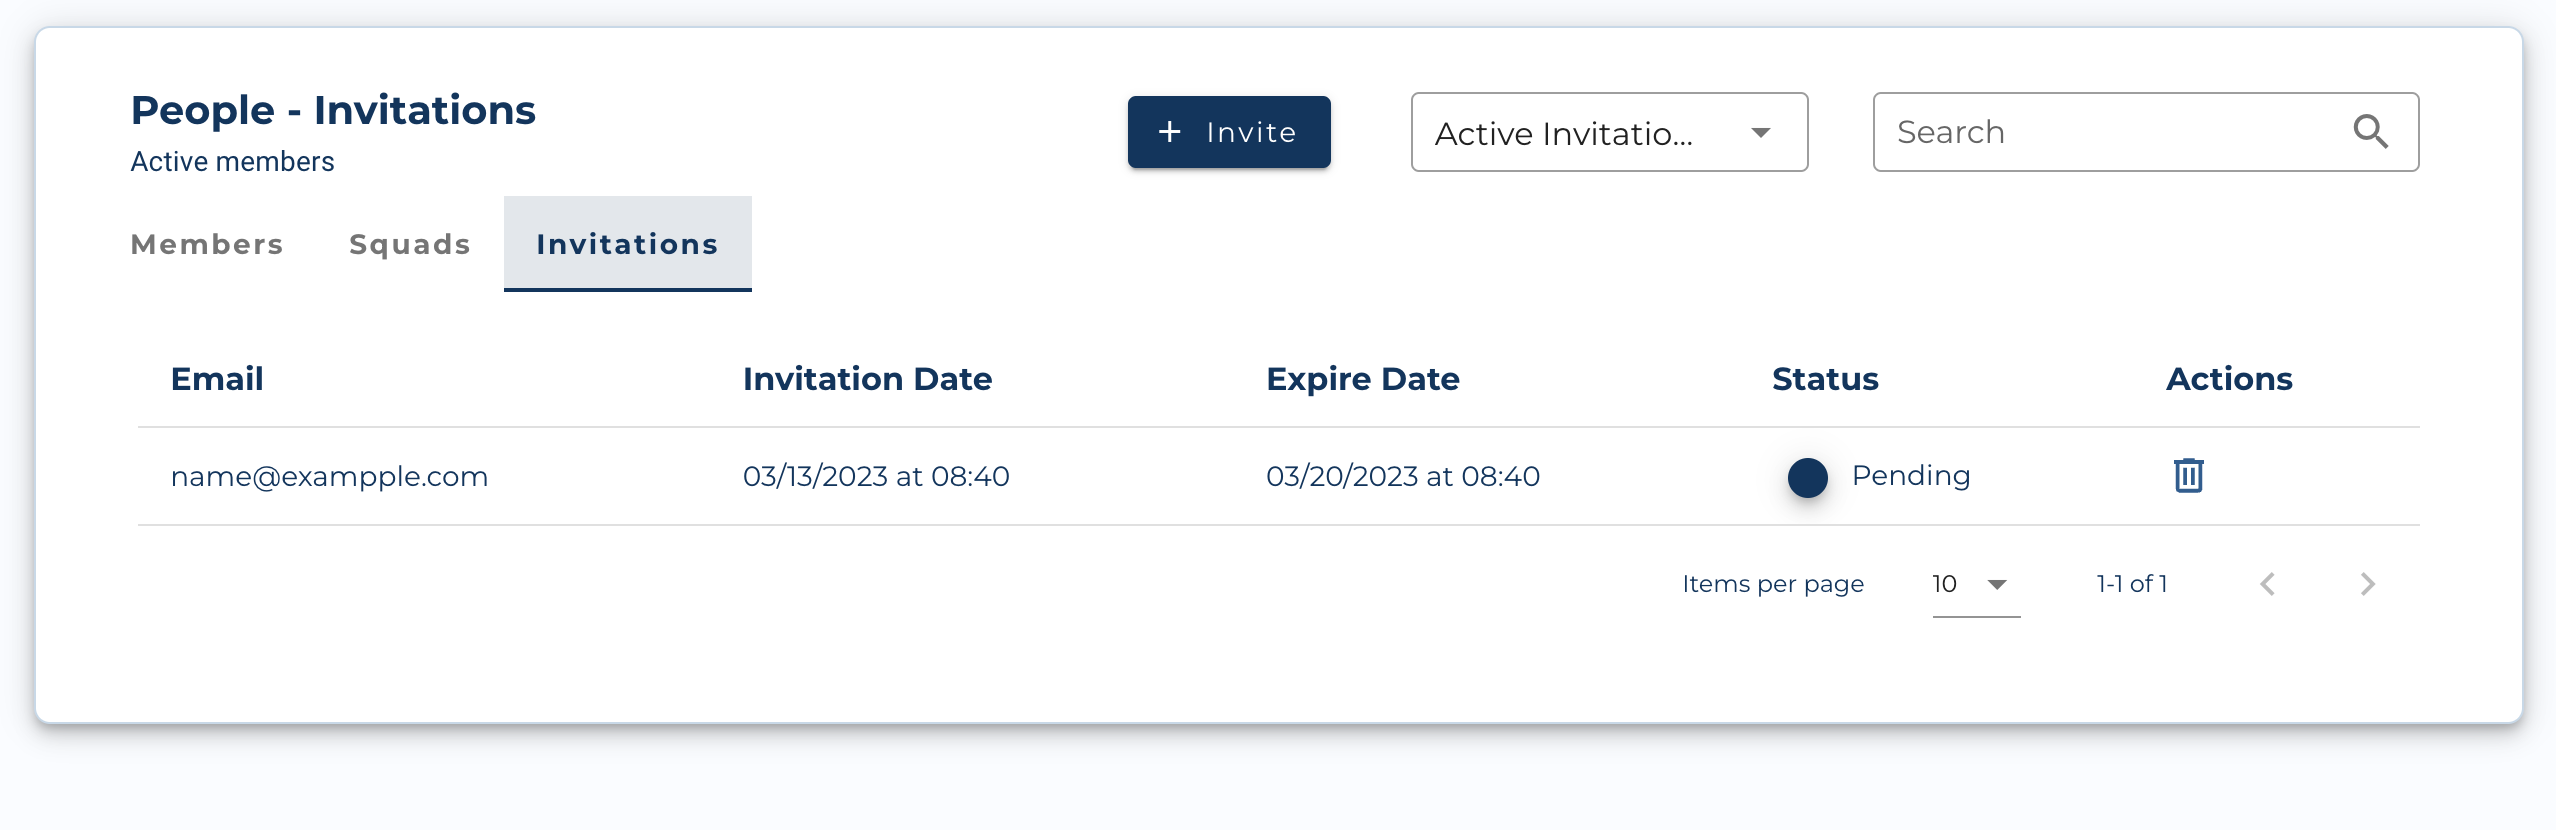Image resolution: width=2556 pixels, height=830 pixels.
Task: Click the magnifier search icon
Action: coord(2370,131)
